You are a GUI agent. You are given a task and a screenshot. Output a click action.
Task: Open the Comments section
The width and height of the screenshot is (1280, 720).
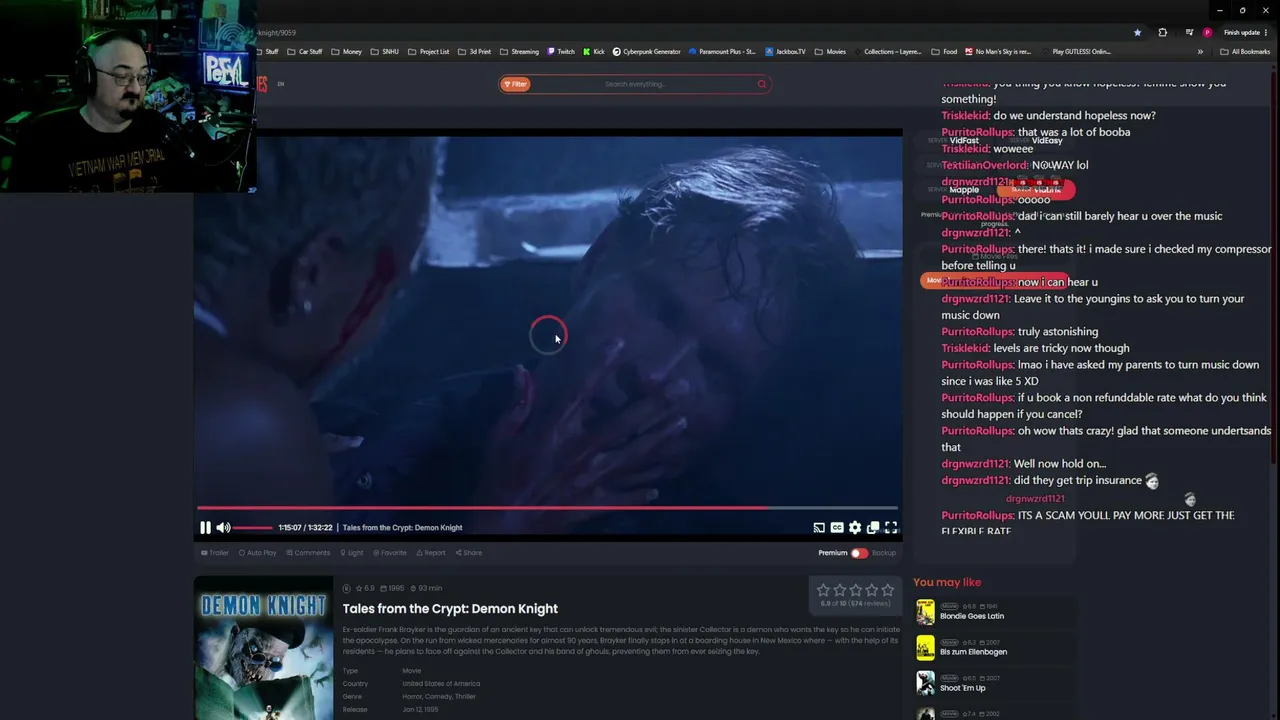click(308, 553)
